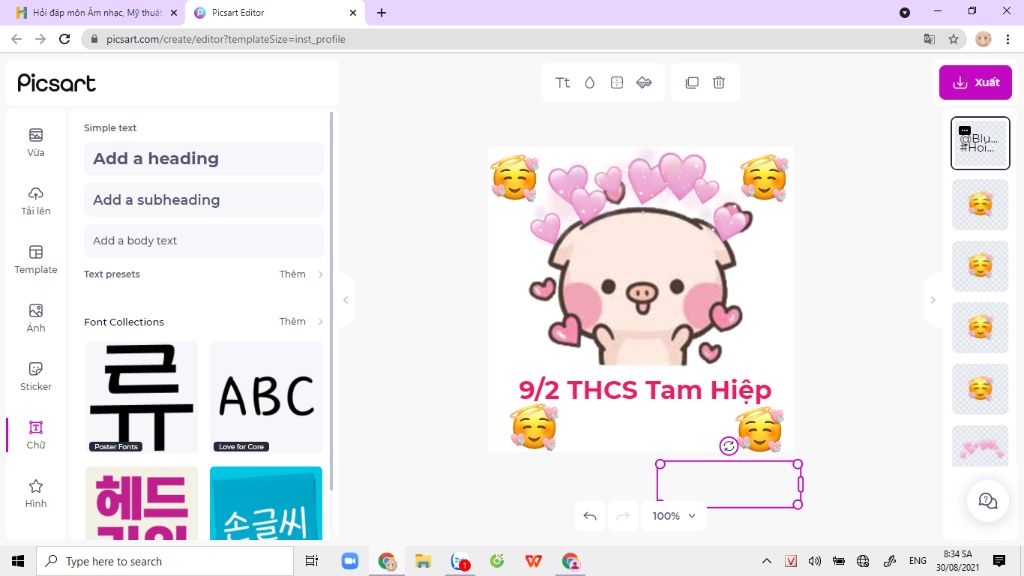Add a body text
The image size is (1024, 576).
(204, 240)
